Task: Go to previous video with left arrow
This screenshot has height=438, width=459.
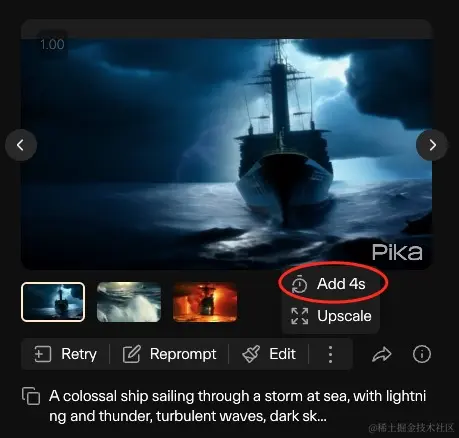Action: coord(21,145)
